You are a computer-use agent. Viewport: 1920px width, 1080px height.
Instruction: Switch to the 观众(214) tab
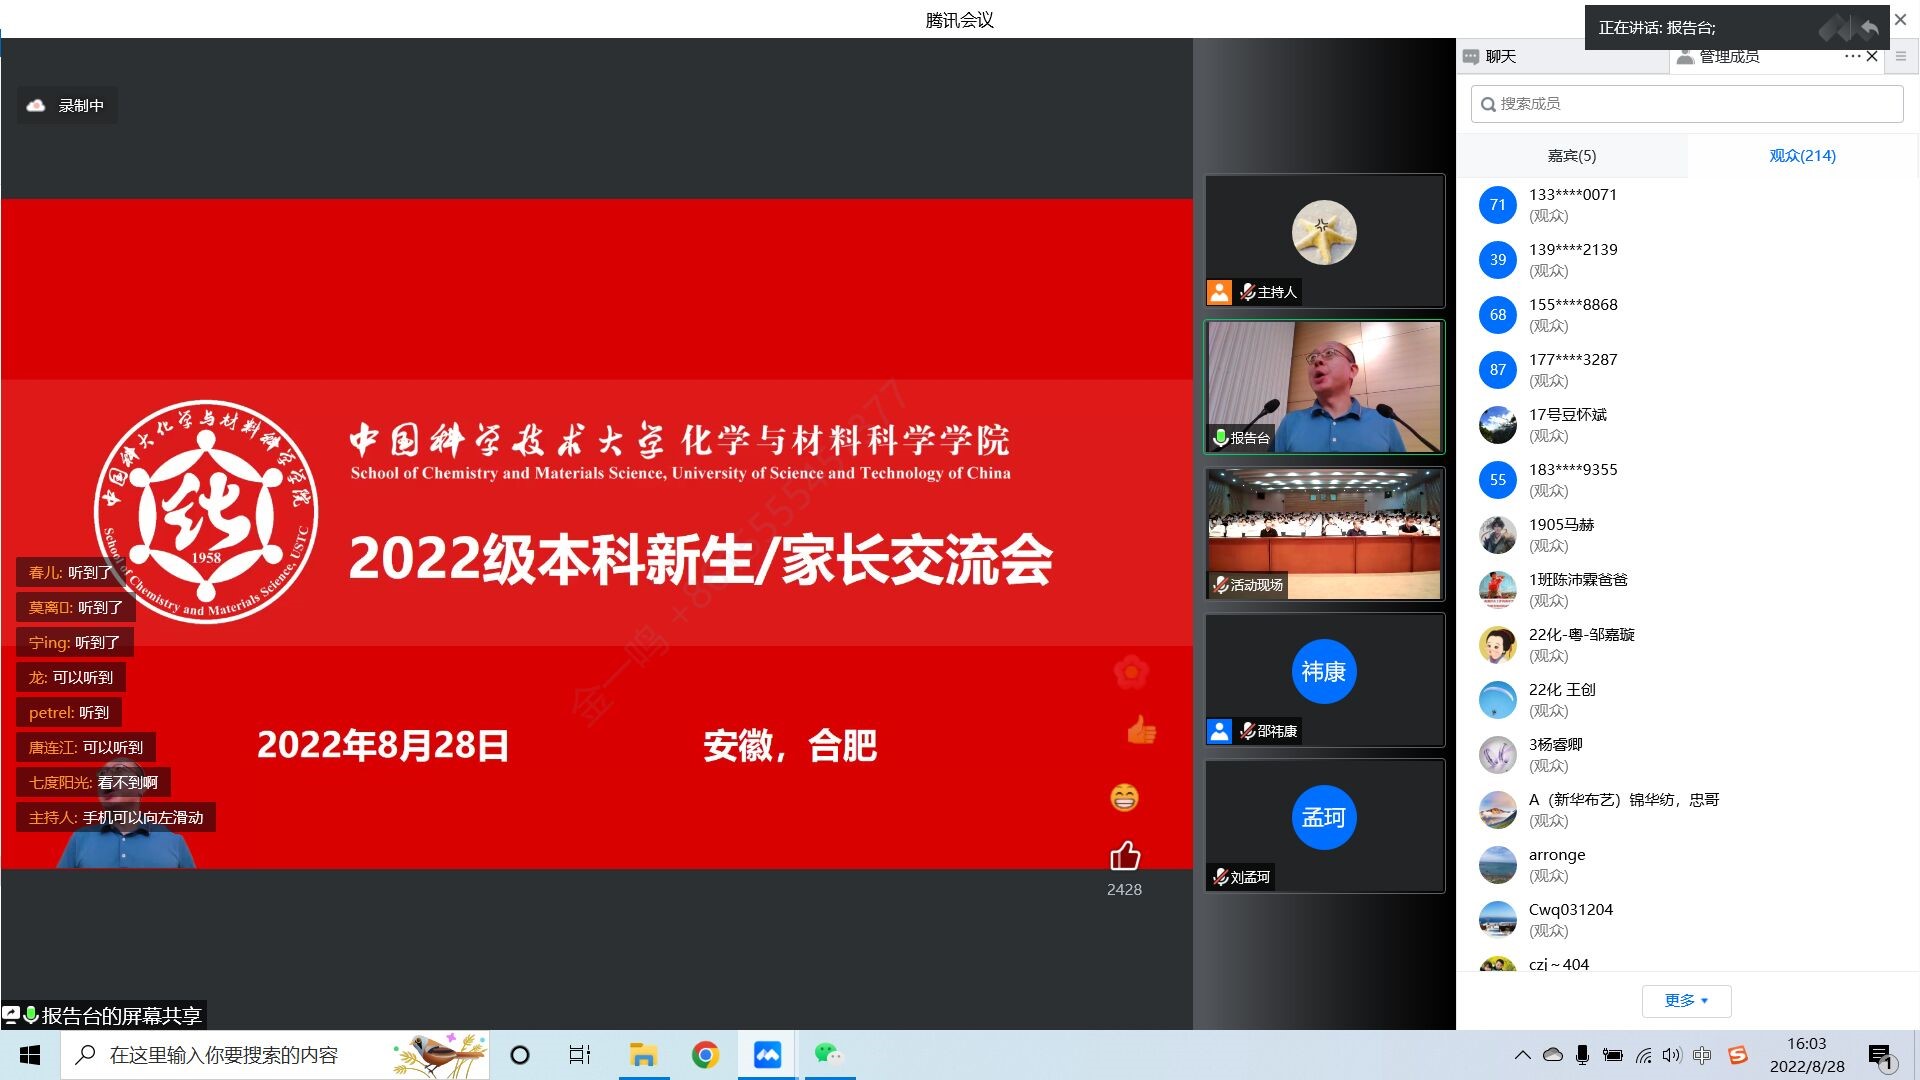(1802, 156)
